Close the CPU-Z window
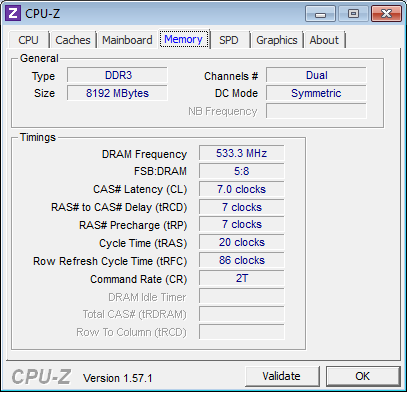The height and width of the screenshot is (393, 408). pos(386,14)
